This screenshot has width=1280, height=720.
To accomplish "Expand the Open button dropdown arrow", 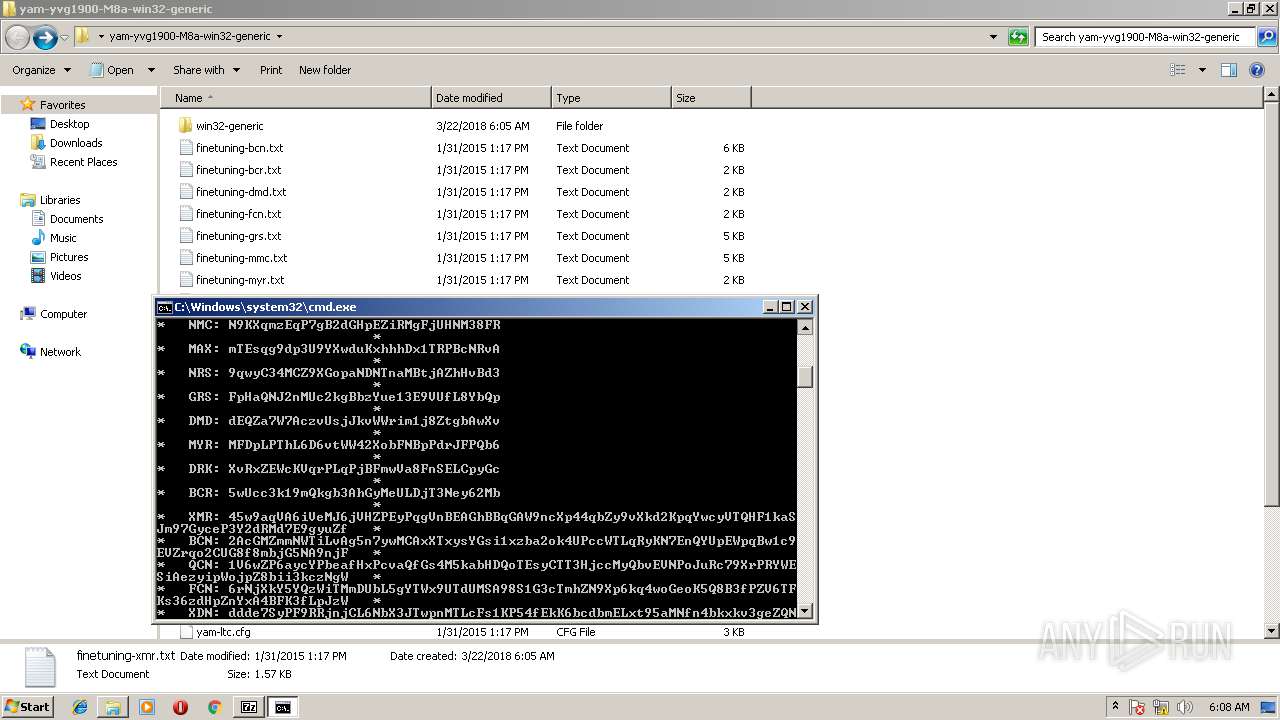I will [x=151, y=70].
